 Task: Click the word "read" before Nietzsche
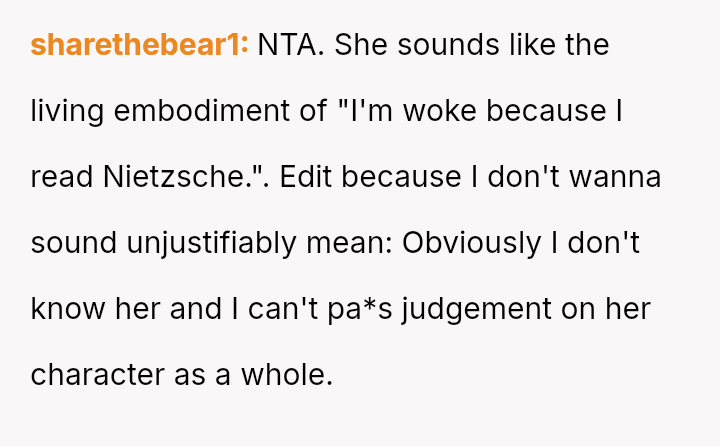[x=62, y=177]
